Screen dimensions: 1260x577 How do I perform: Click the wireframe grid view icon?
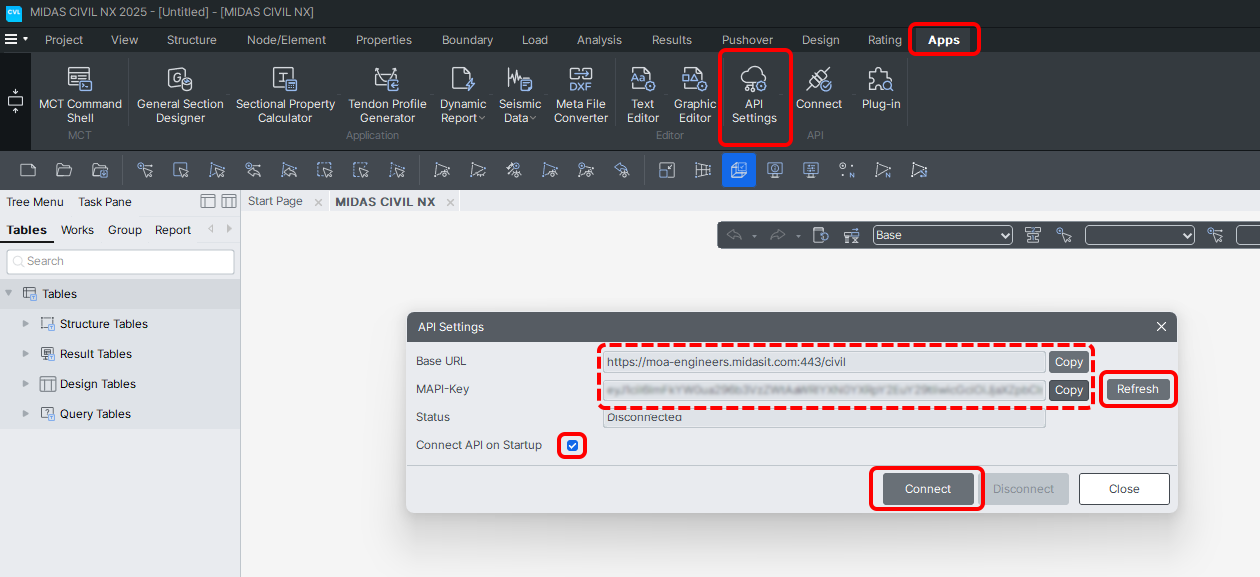[703, 170]
